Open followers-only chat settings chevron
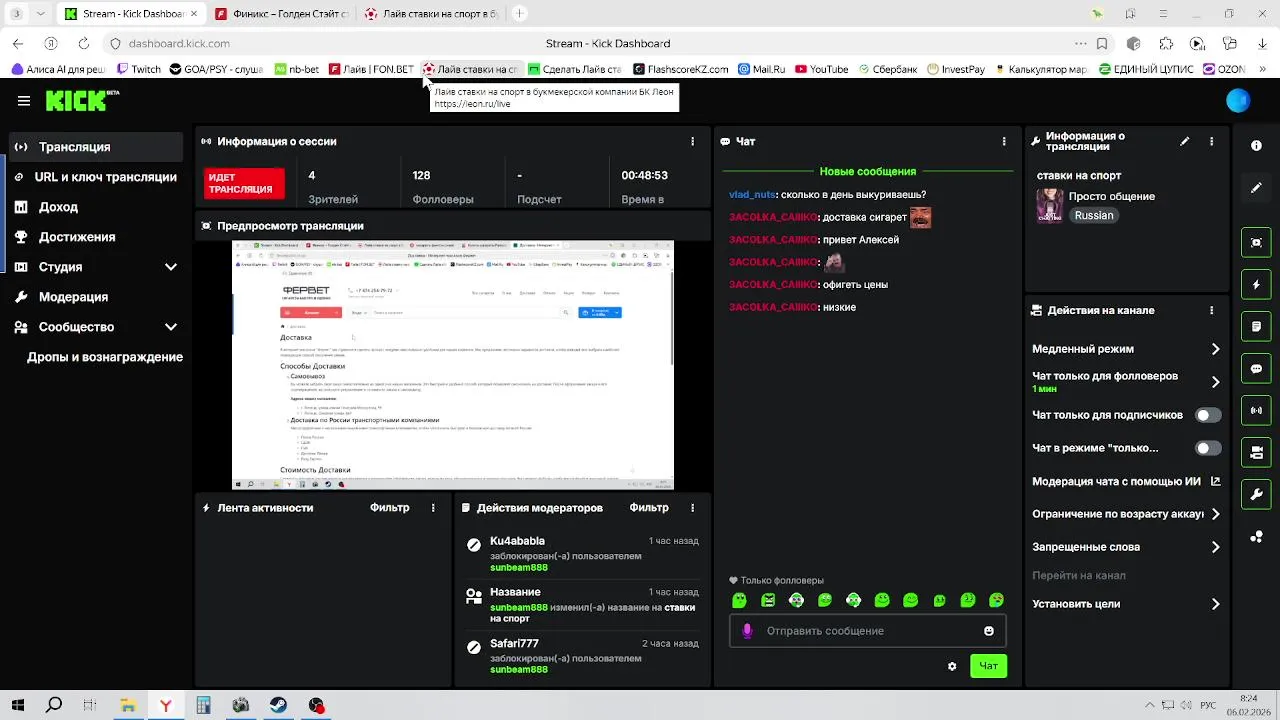The height and width of the screenshot is (720, 1280). coord(1215,382)
